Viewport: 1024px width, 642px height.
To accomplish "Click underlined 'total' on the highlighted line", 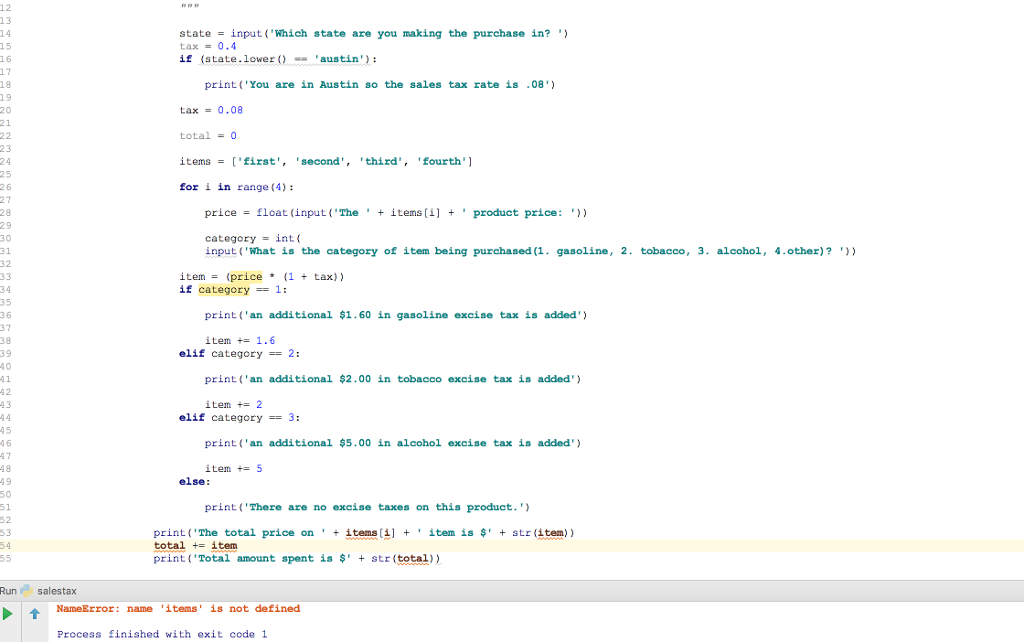I will (168, 546).
